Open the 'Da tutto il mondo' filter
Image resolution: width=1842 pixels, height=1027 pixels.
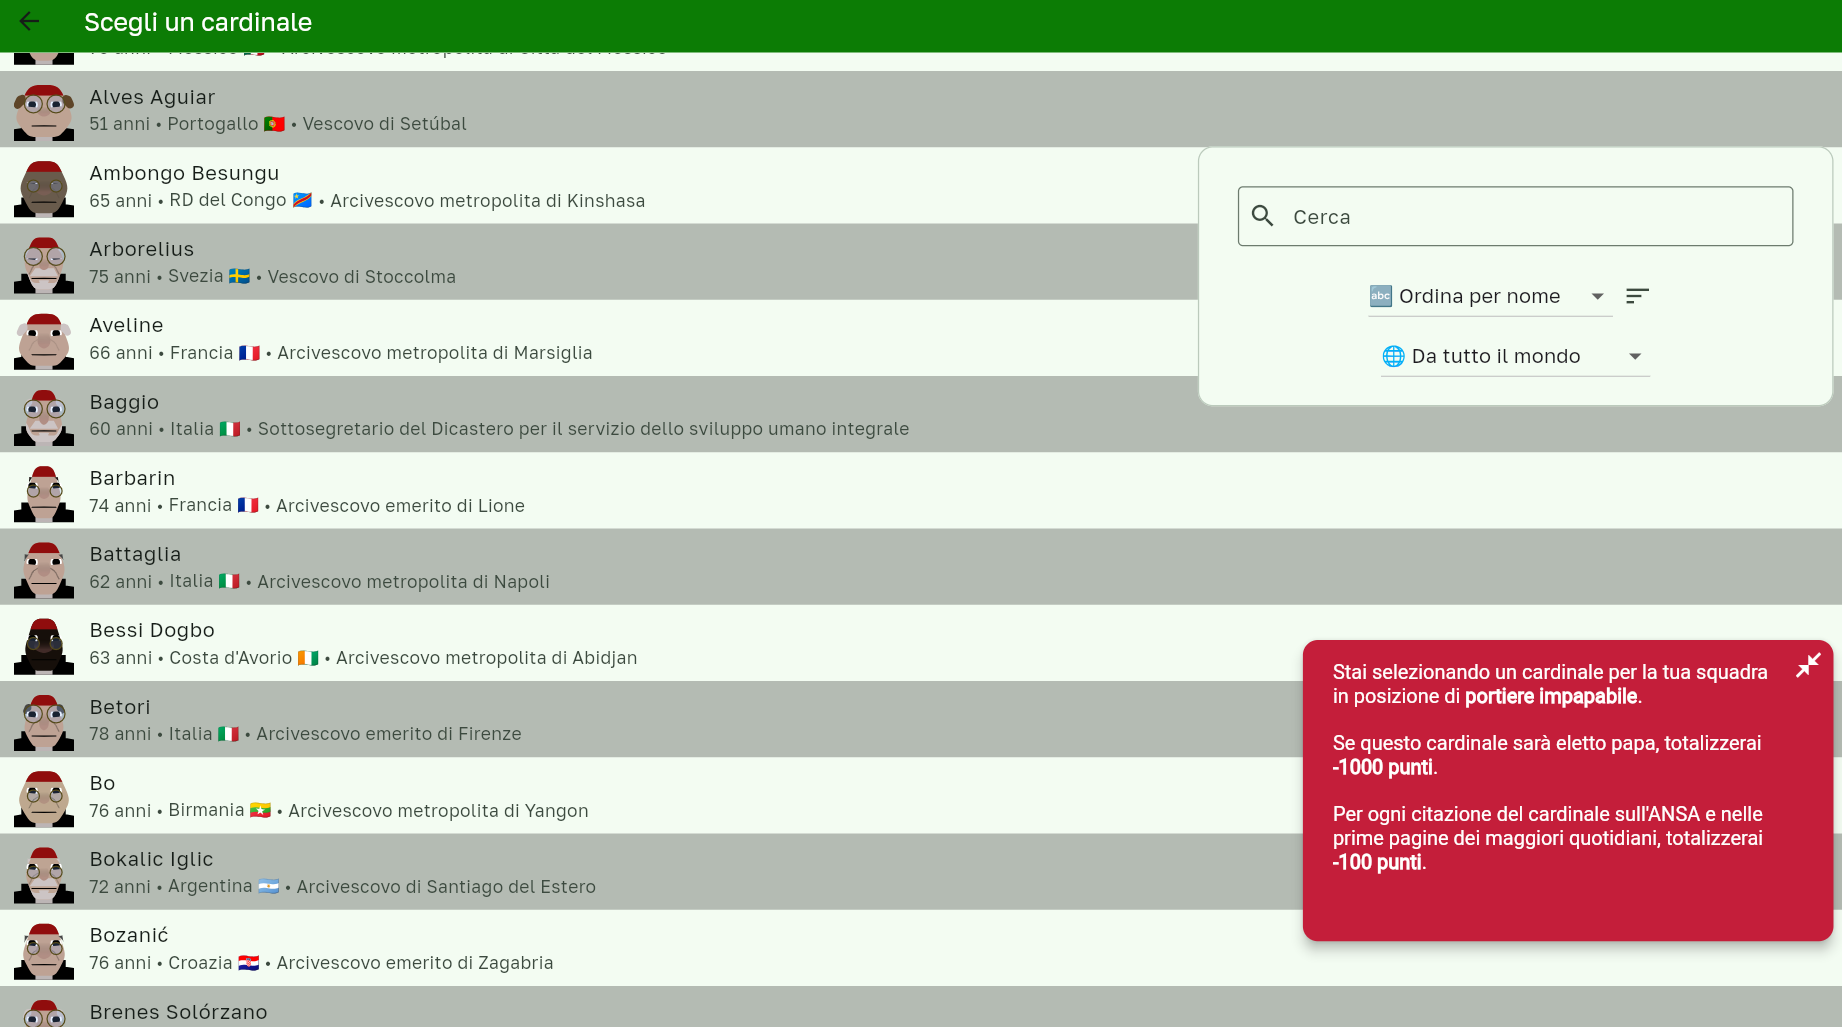point(1513,356)
